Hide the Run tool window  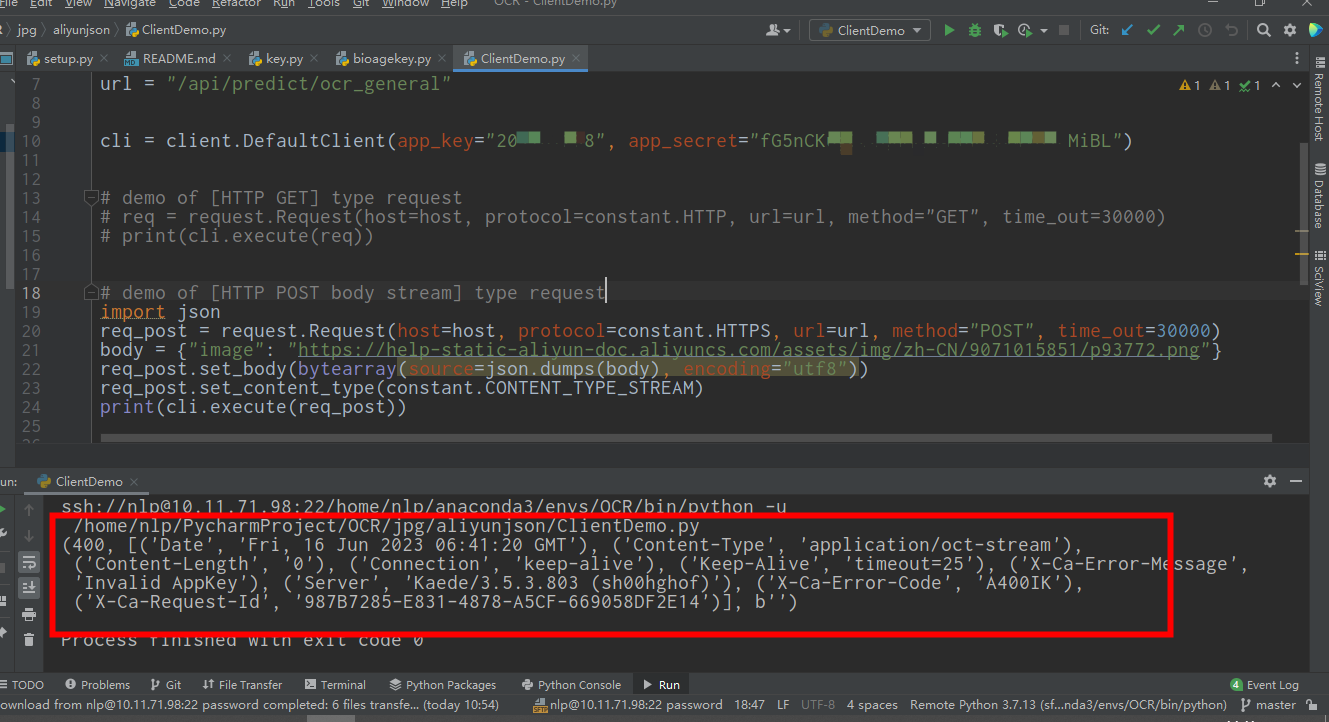(1296, 481)
